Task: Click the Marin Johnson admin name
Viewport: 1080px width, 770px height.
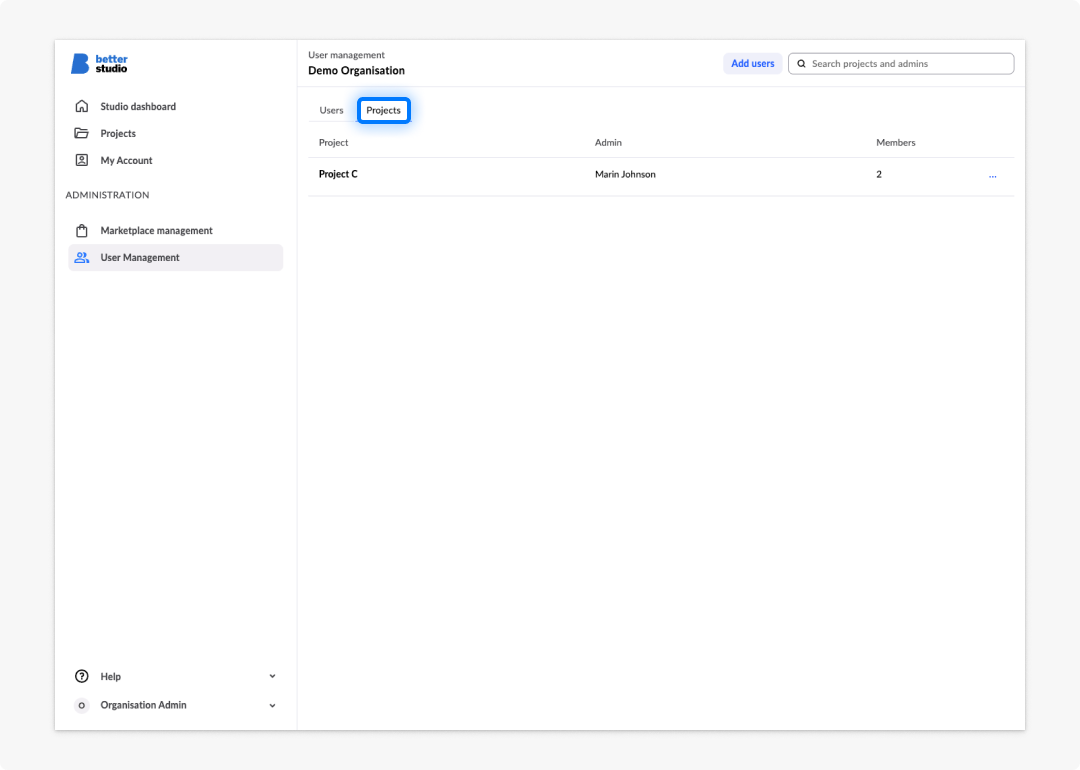Action: (625, 174)
